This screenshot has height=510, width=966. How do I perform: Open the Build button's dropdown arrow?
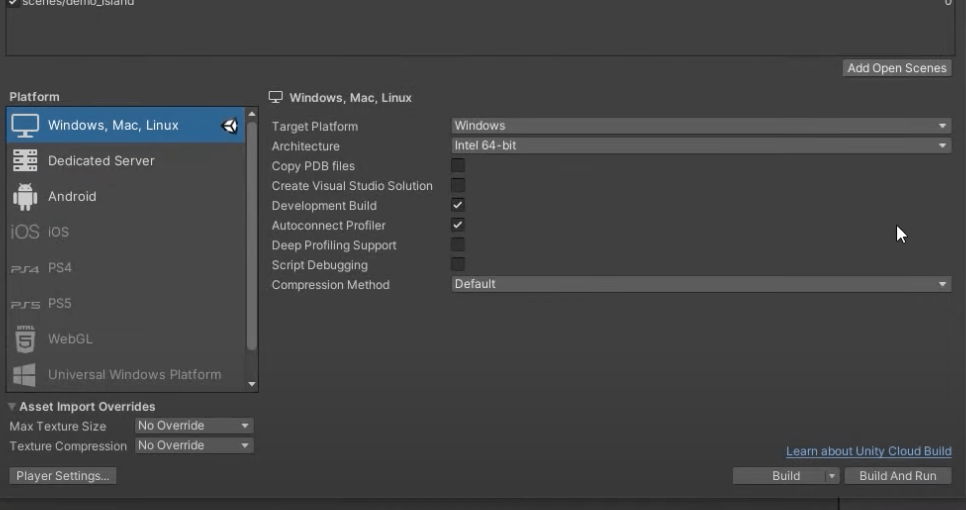[x=832, y=476]
